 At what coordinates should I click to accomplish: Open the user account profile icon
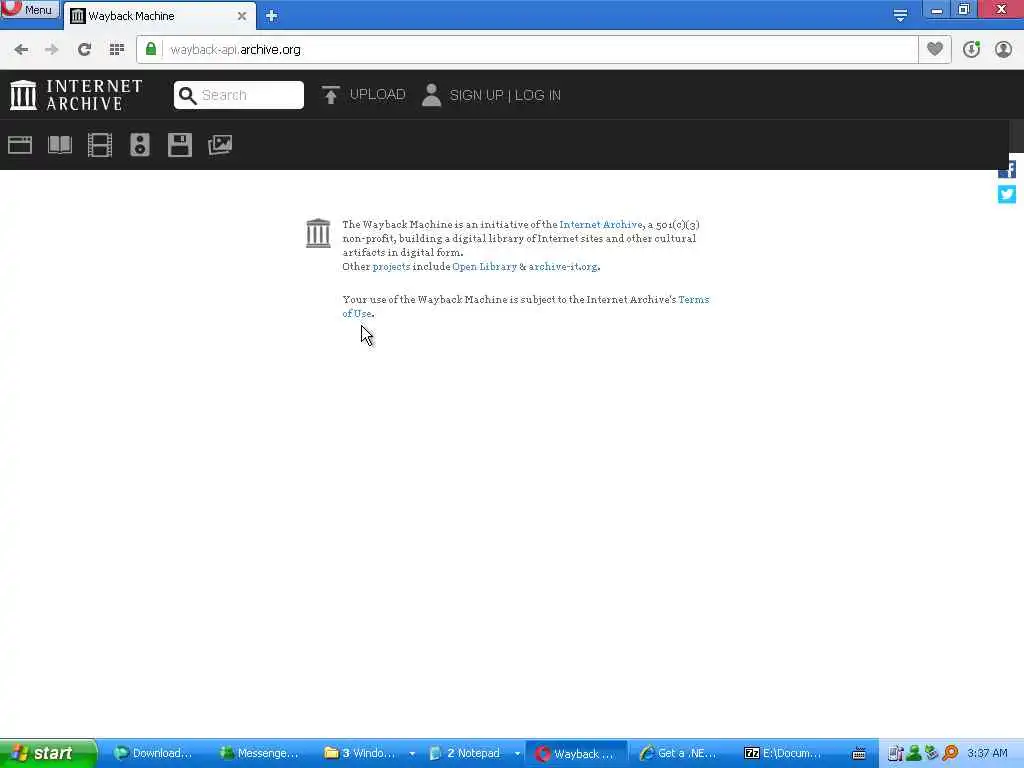(1003, 49)
